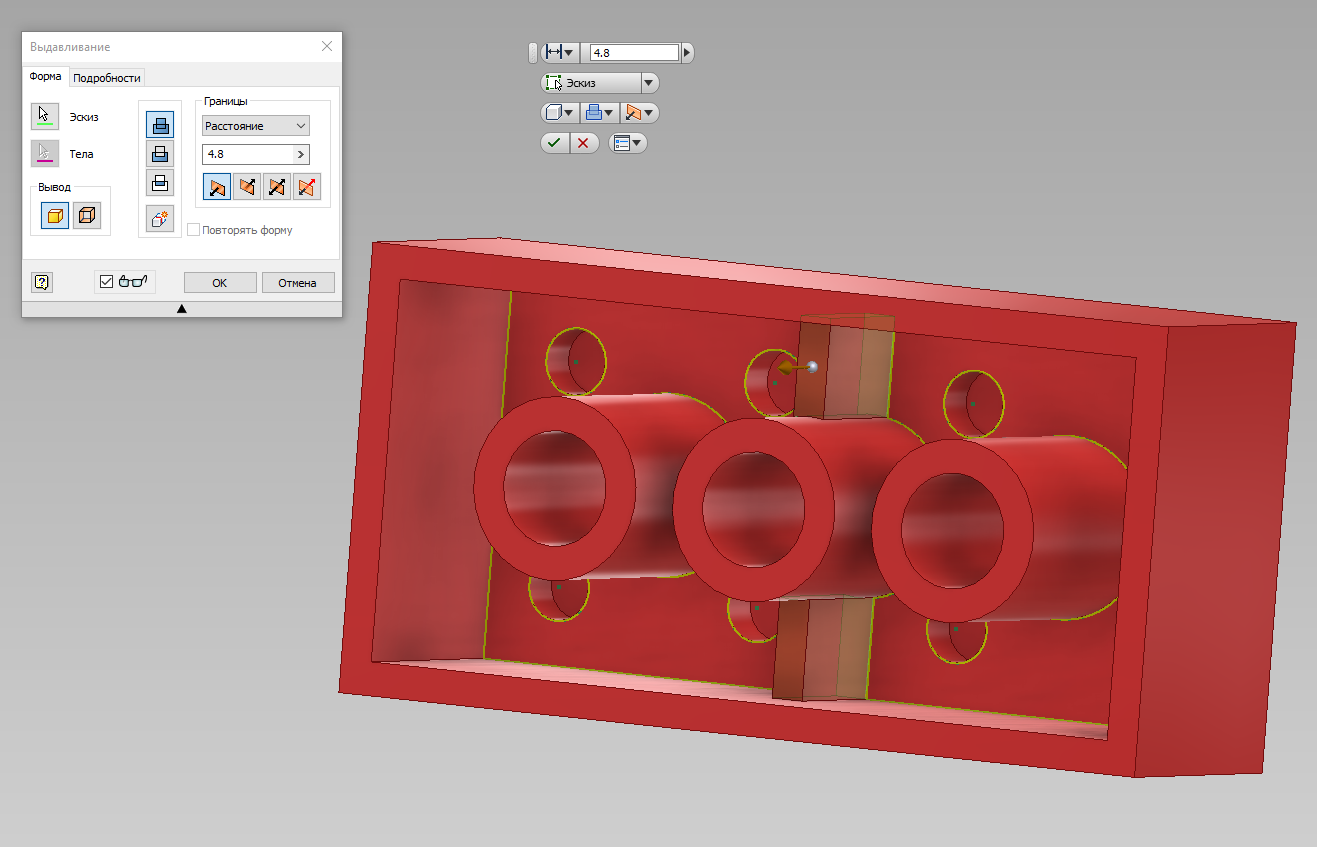Image resolution: width=1317 pixels, height=847 pixels.
Task: Select solid output mode in Вывод
Action: click(55, 215)
